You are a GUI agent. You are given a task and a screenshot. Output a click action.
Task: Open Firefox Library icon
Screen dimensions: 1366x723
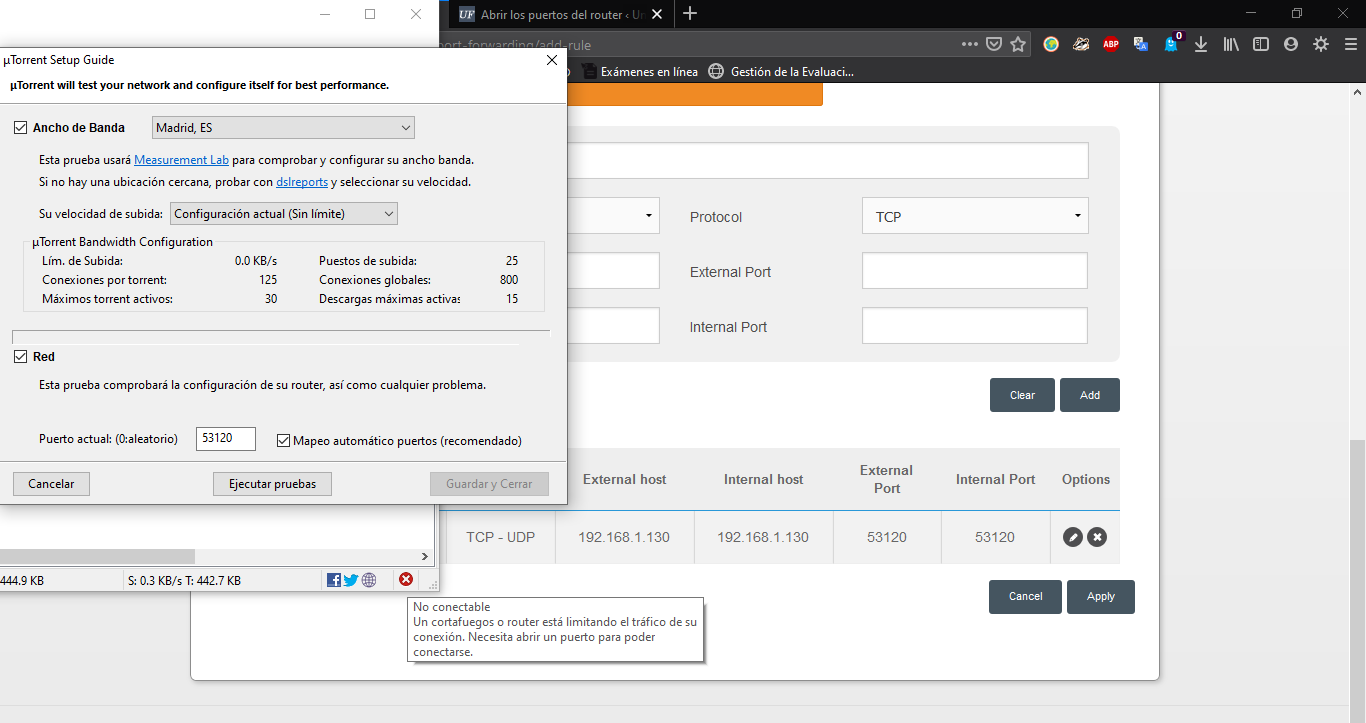click(1232, 44)
